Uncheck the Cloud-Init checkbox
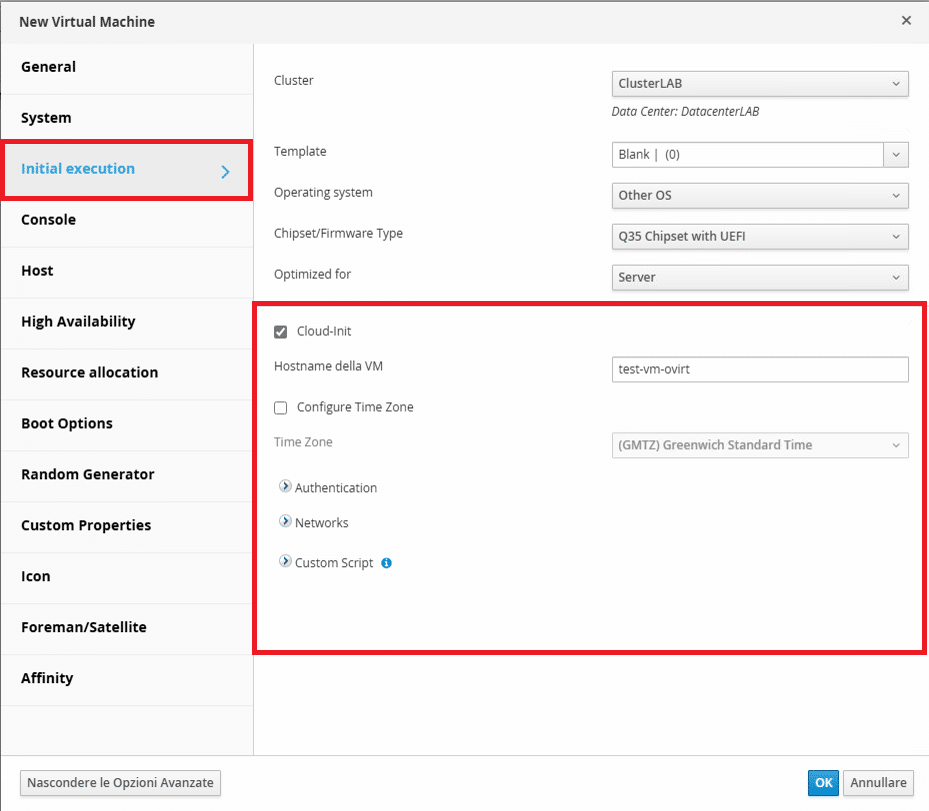Image resolution: width=929 pixels, height=811 pixels. 281,332
